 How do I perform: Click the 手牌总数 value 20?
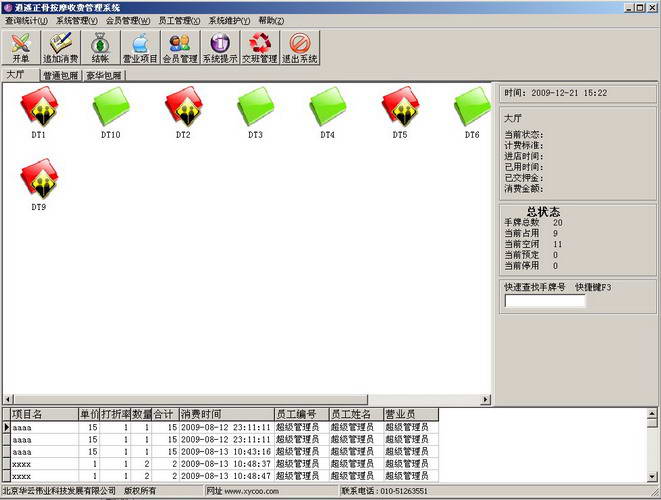[x=558, y=223]
